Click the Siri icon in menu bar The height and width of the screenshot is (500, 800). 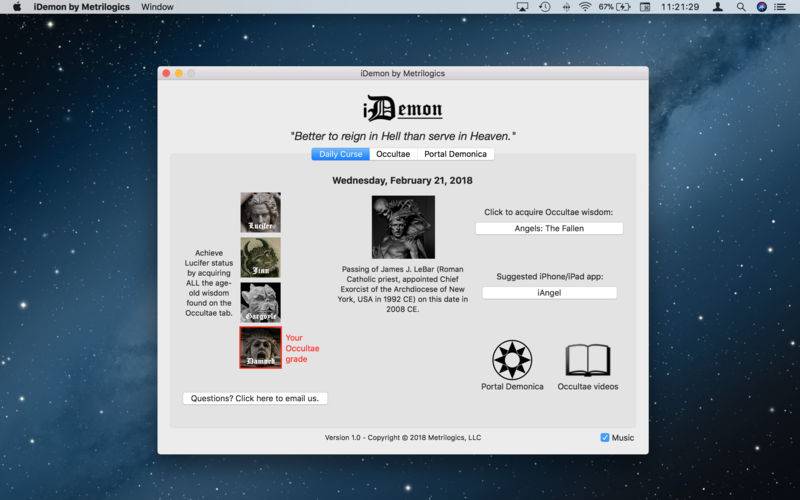[761, 7]
